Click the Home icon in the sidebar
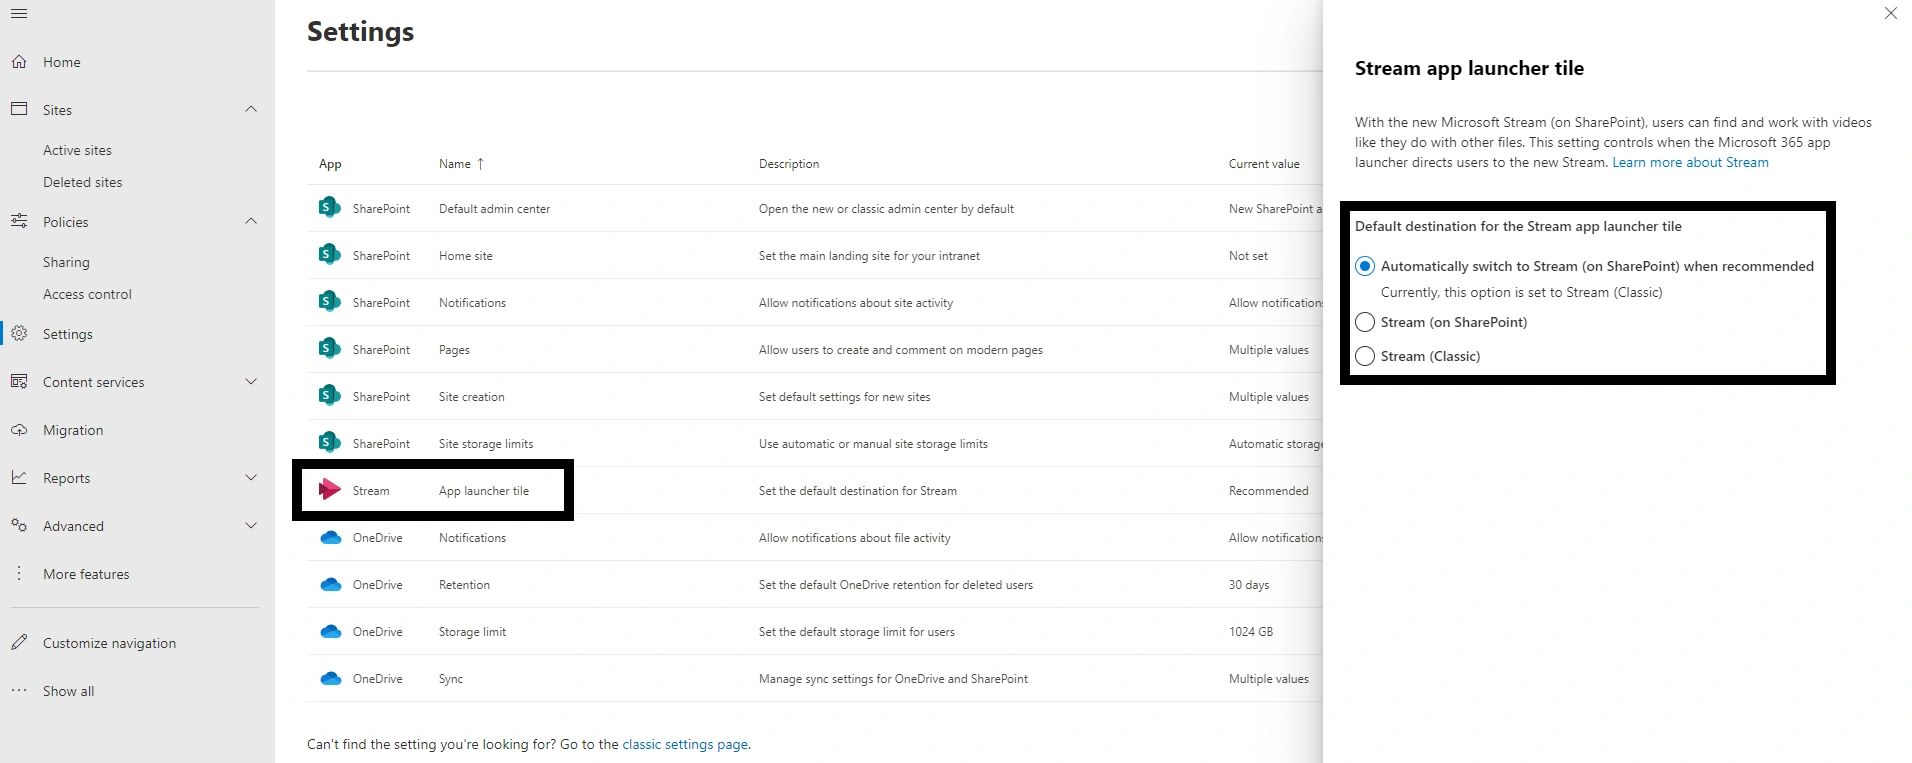The width and height of the screenshot is (1912, 763). (x=19, y=61)
